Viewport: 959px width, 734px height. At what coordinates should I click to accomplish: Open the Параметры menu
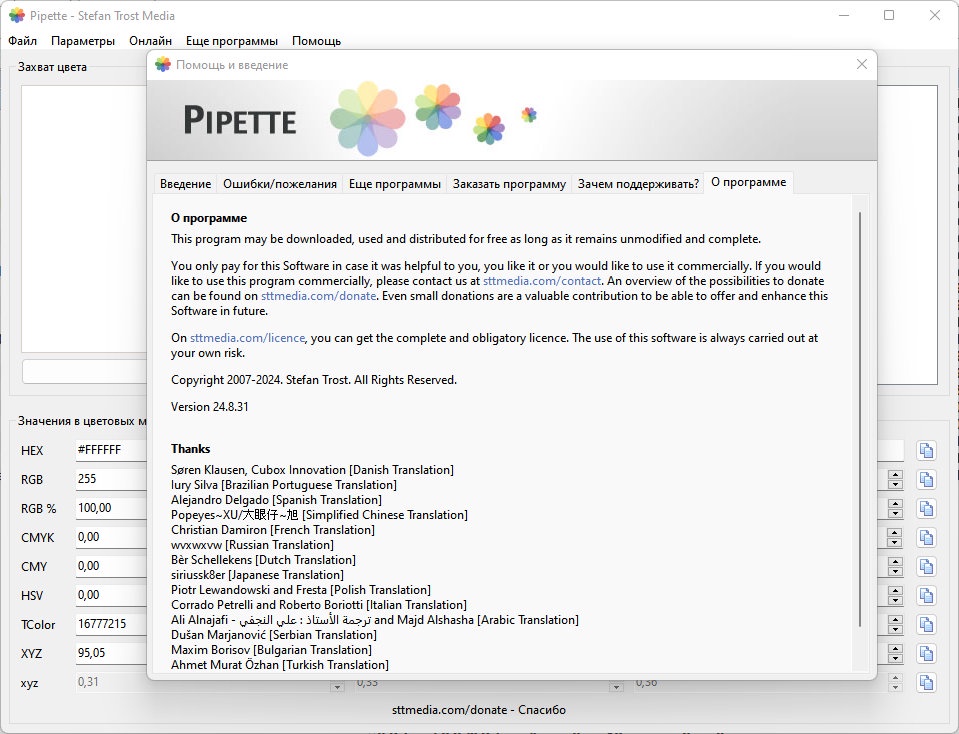(x=83, y=41)
